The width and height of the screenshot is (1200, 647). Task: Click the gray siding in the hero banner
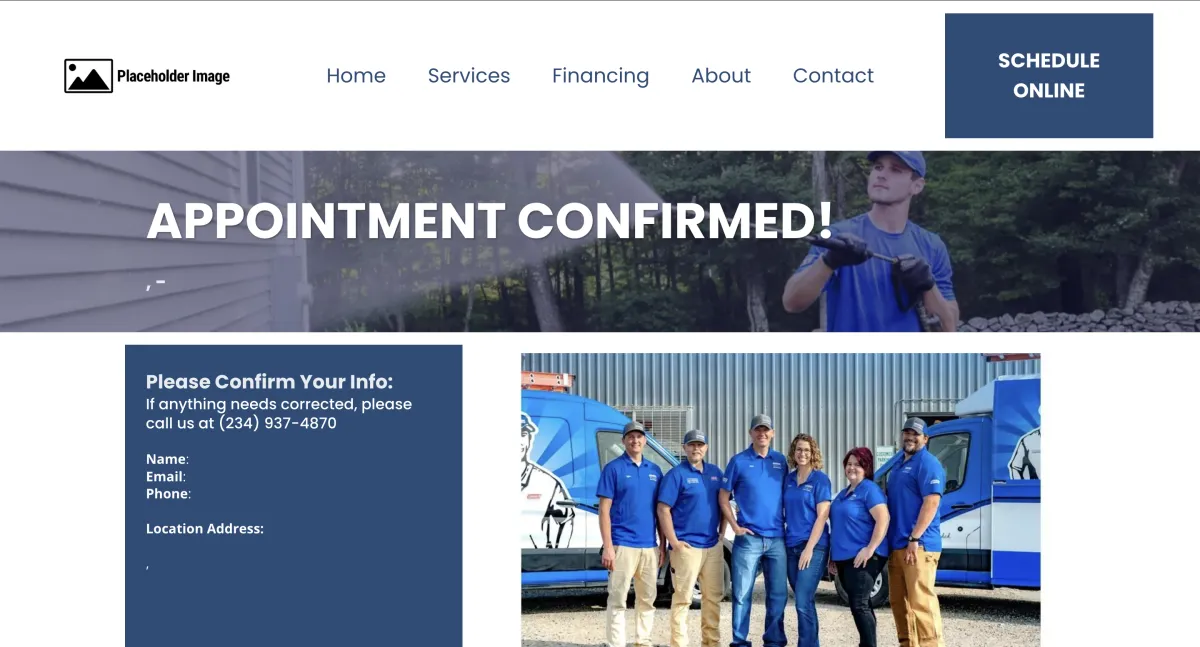150,240
